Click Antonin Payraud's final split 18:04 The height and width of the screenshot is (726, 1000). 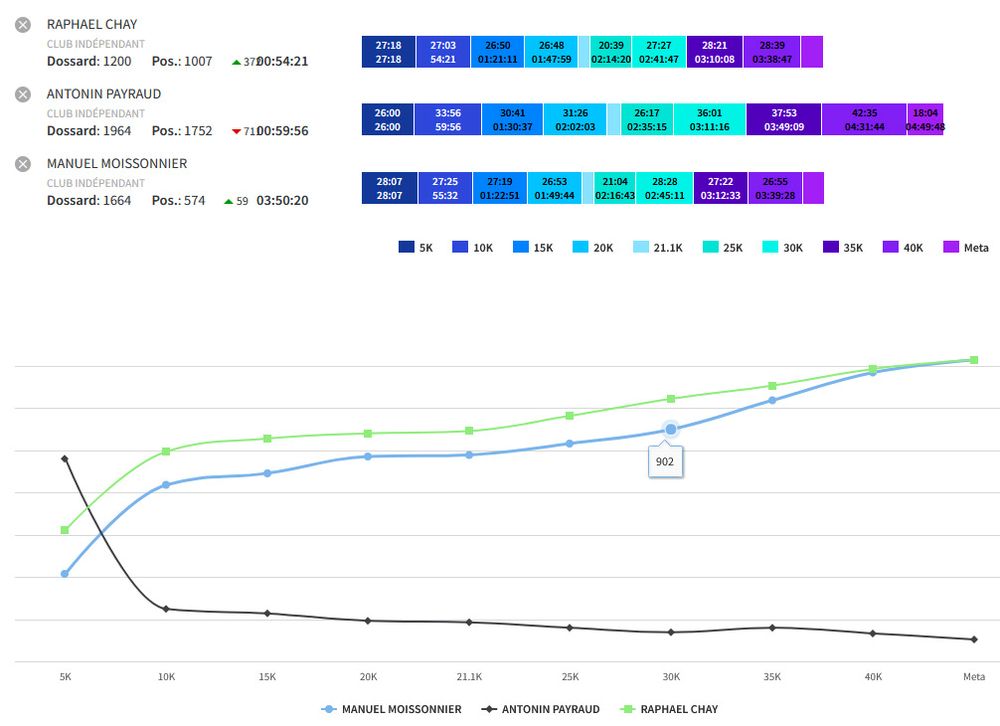tap(925, 119)
